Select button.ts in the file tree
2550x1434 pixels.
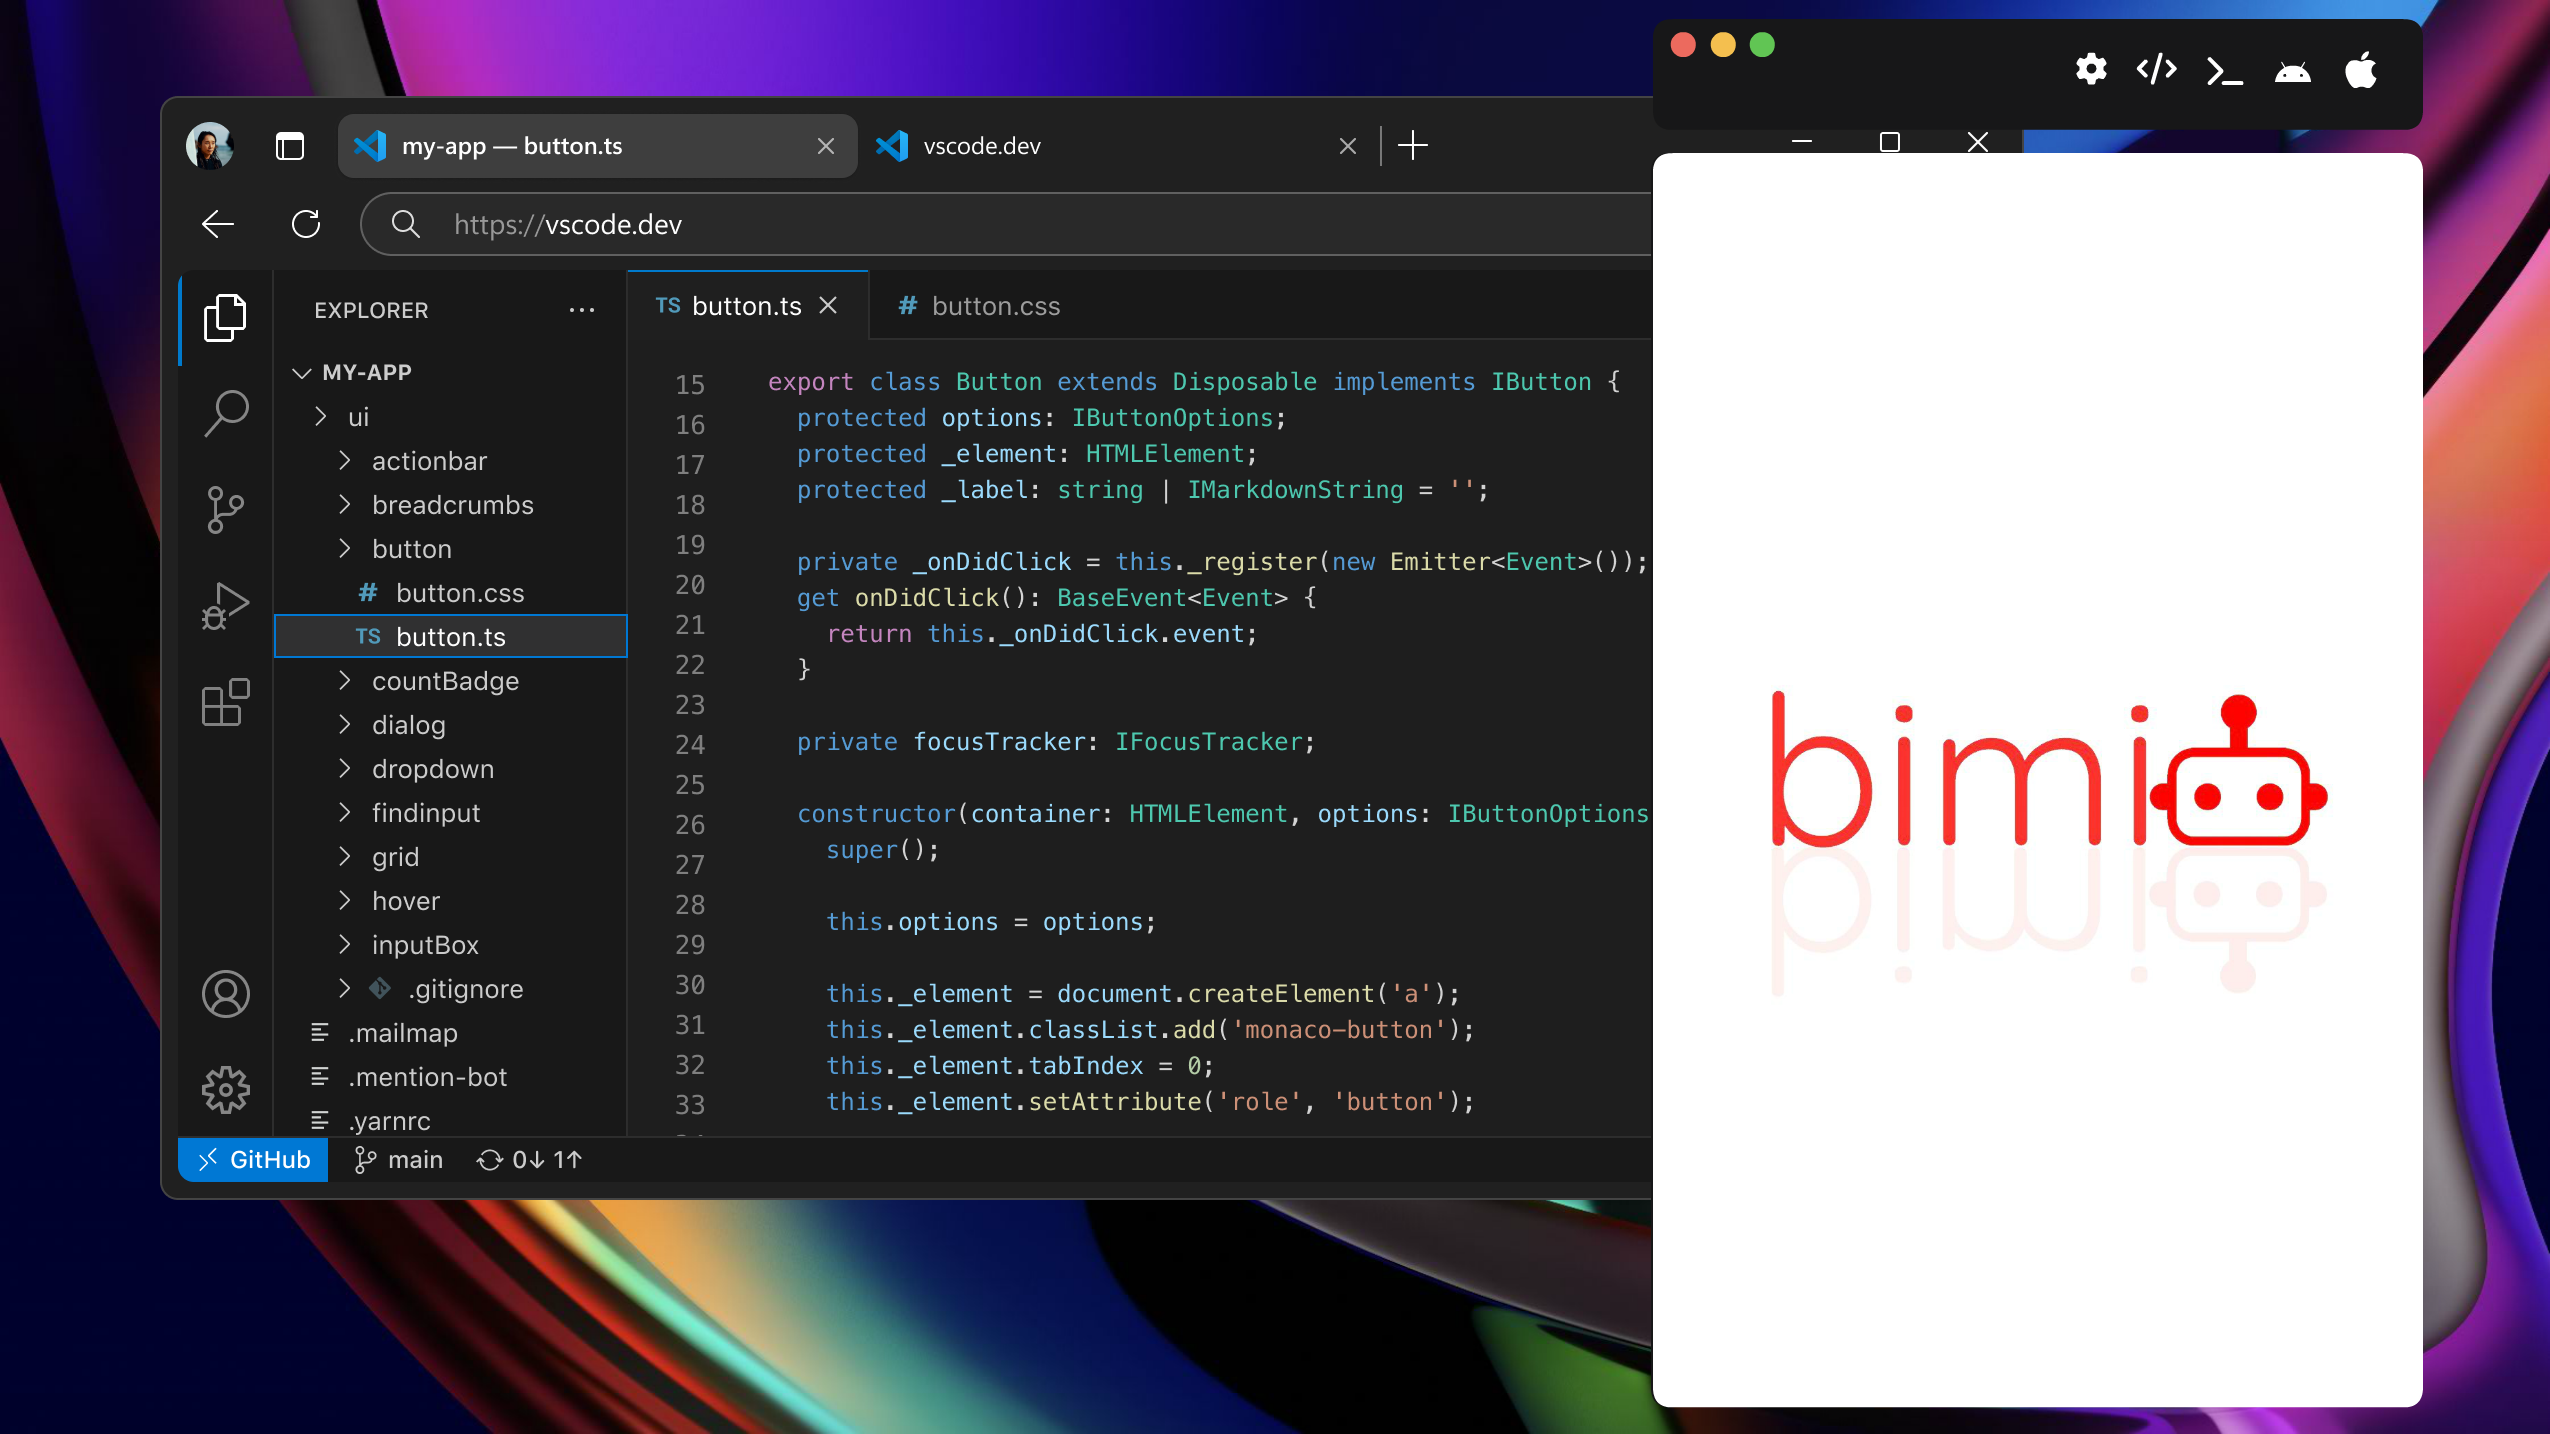point(450,637)
